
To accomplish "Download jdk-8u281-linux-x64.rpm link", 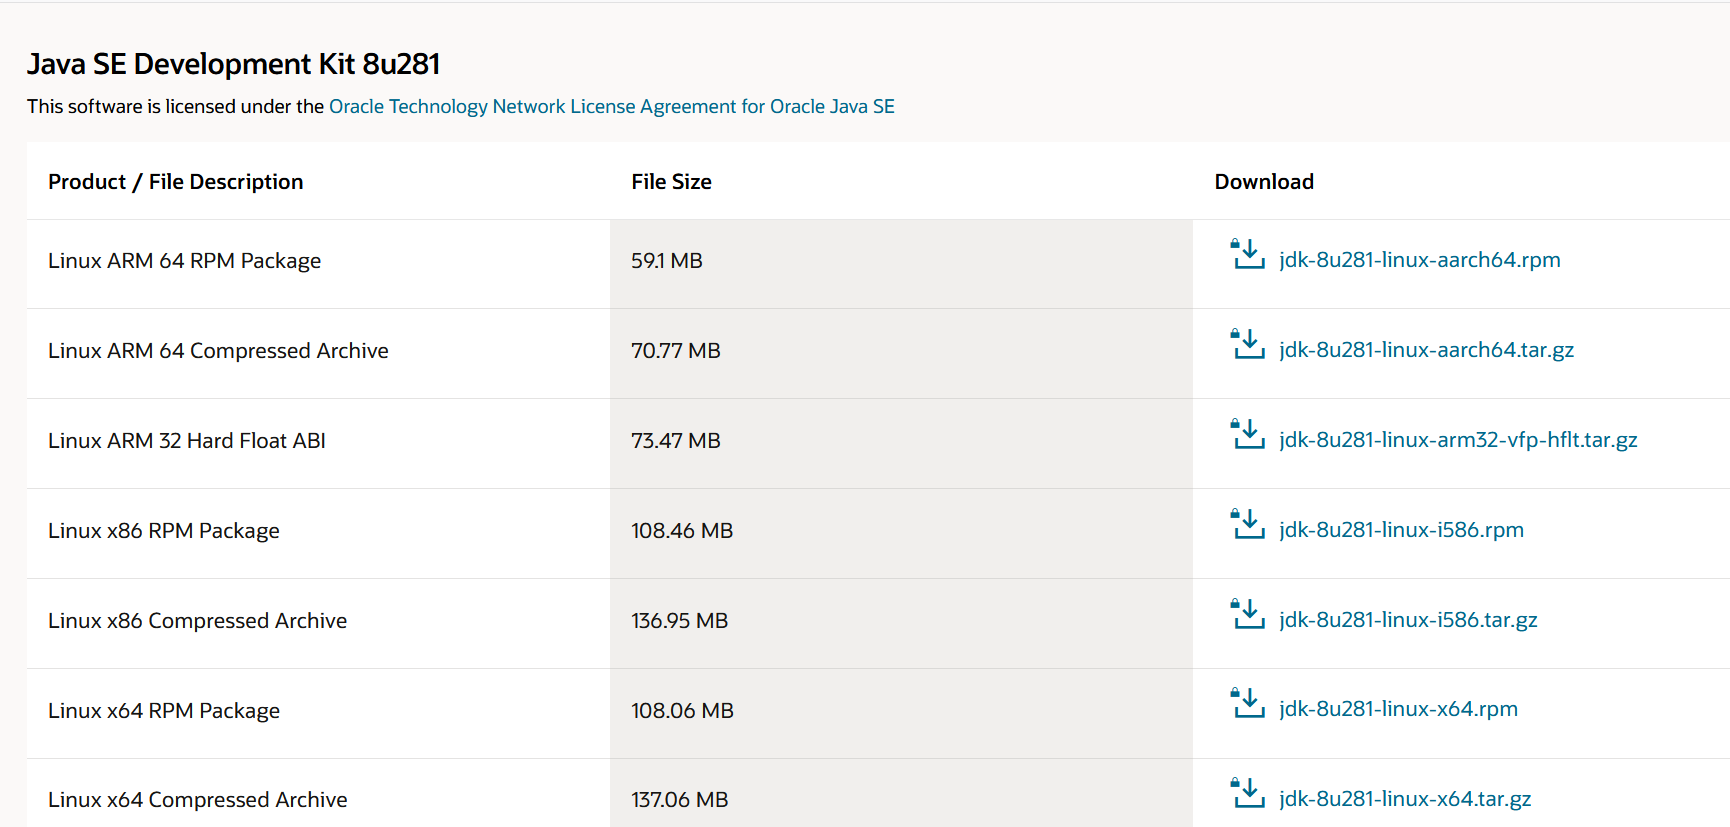I will [x=1398, y=709].
